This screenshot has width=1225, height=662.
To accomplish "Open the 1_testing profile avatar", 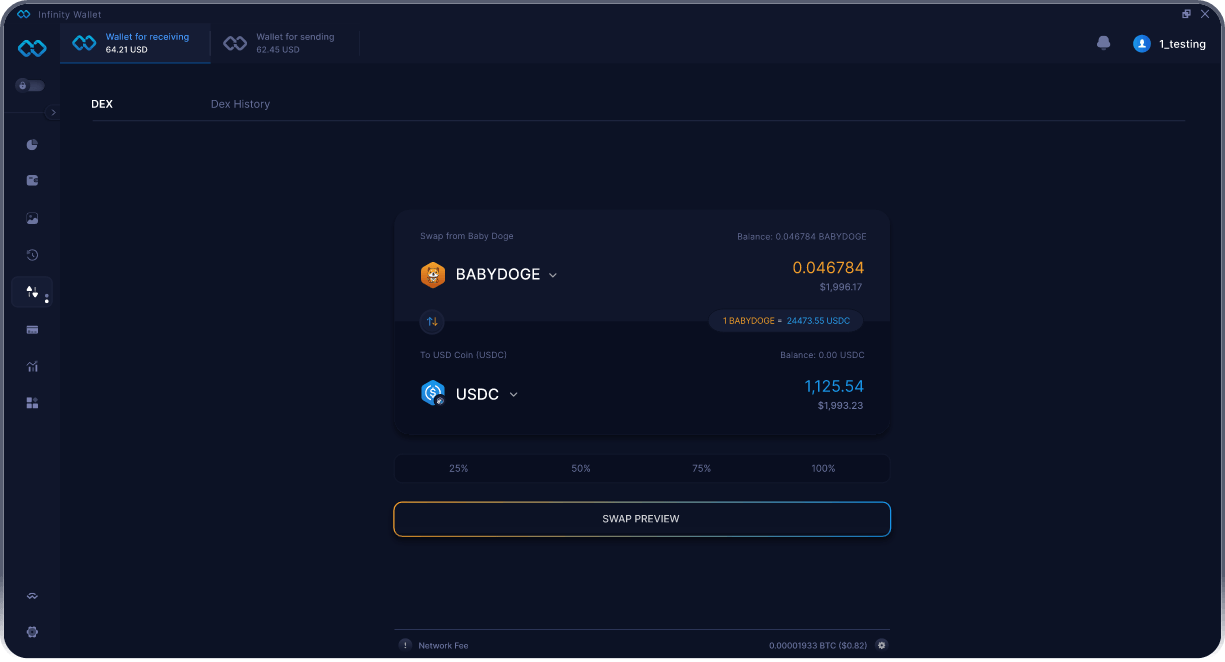I will coord(1141,44).
